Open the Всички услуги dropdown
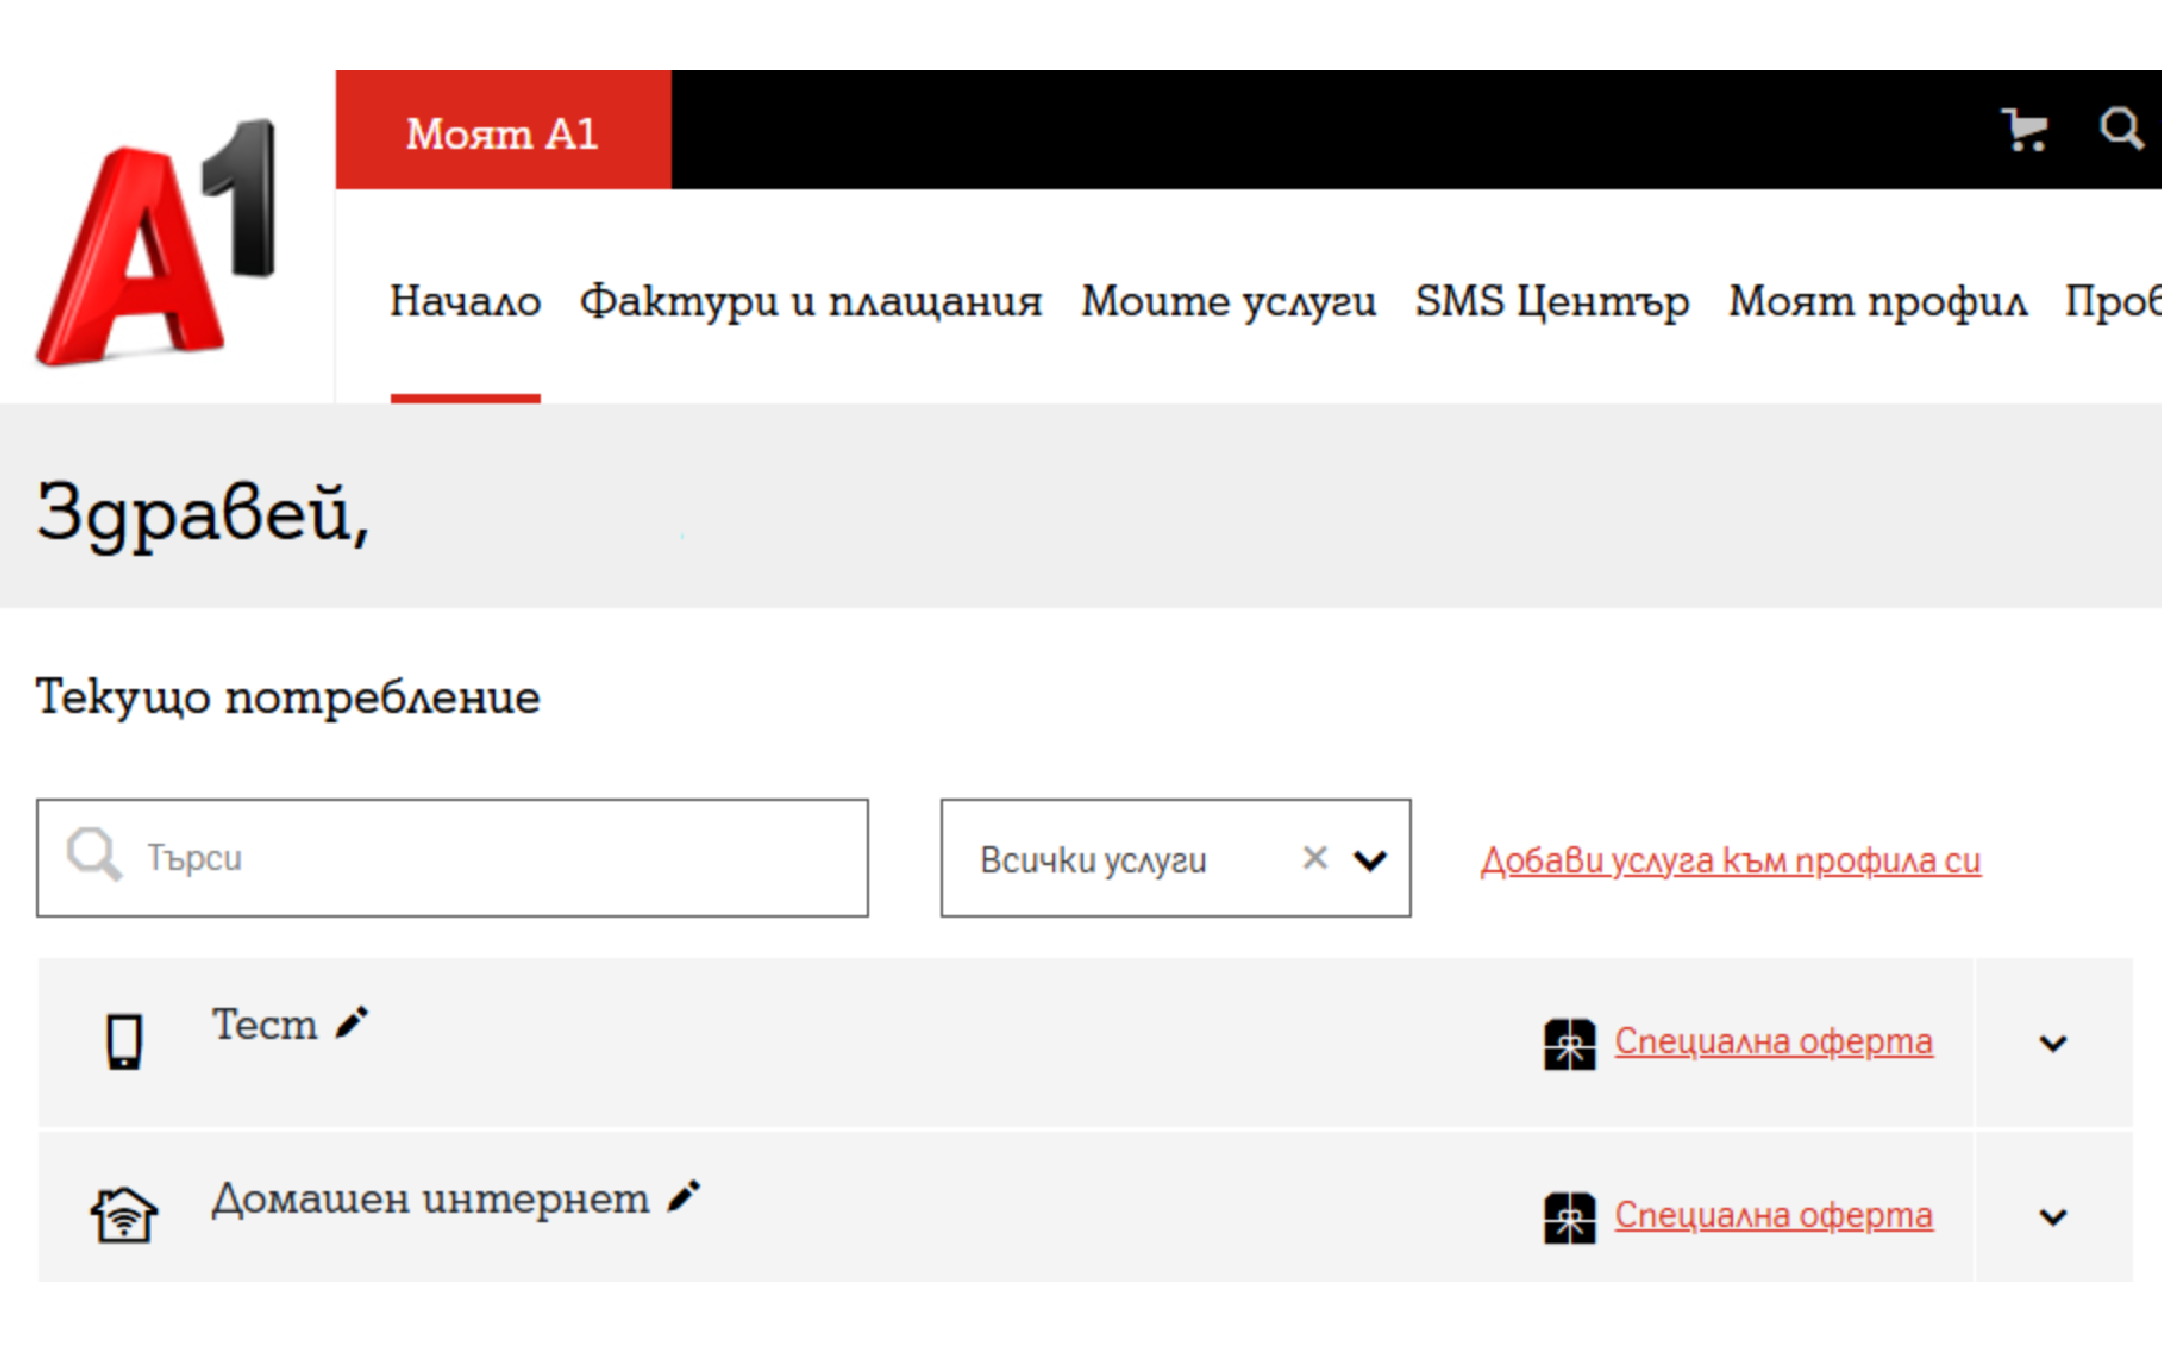 [1370, 860]
